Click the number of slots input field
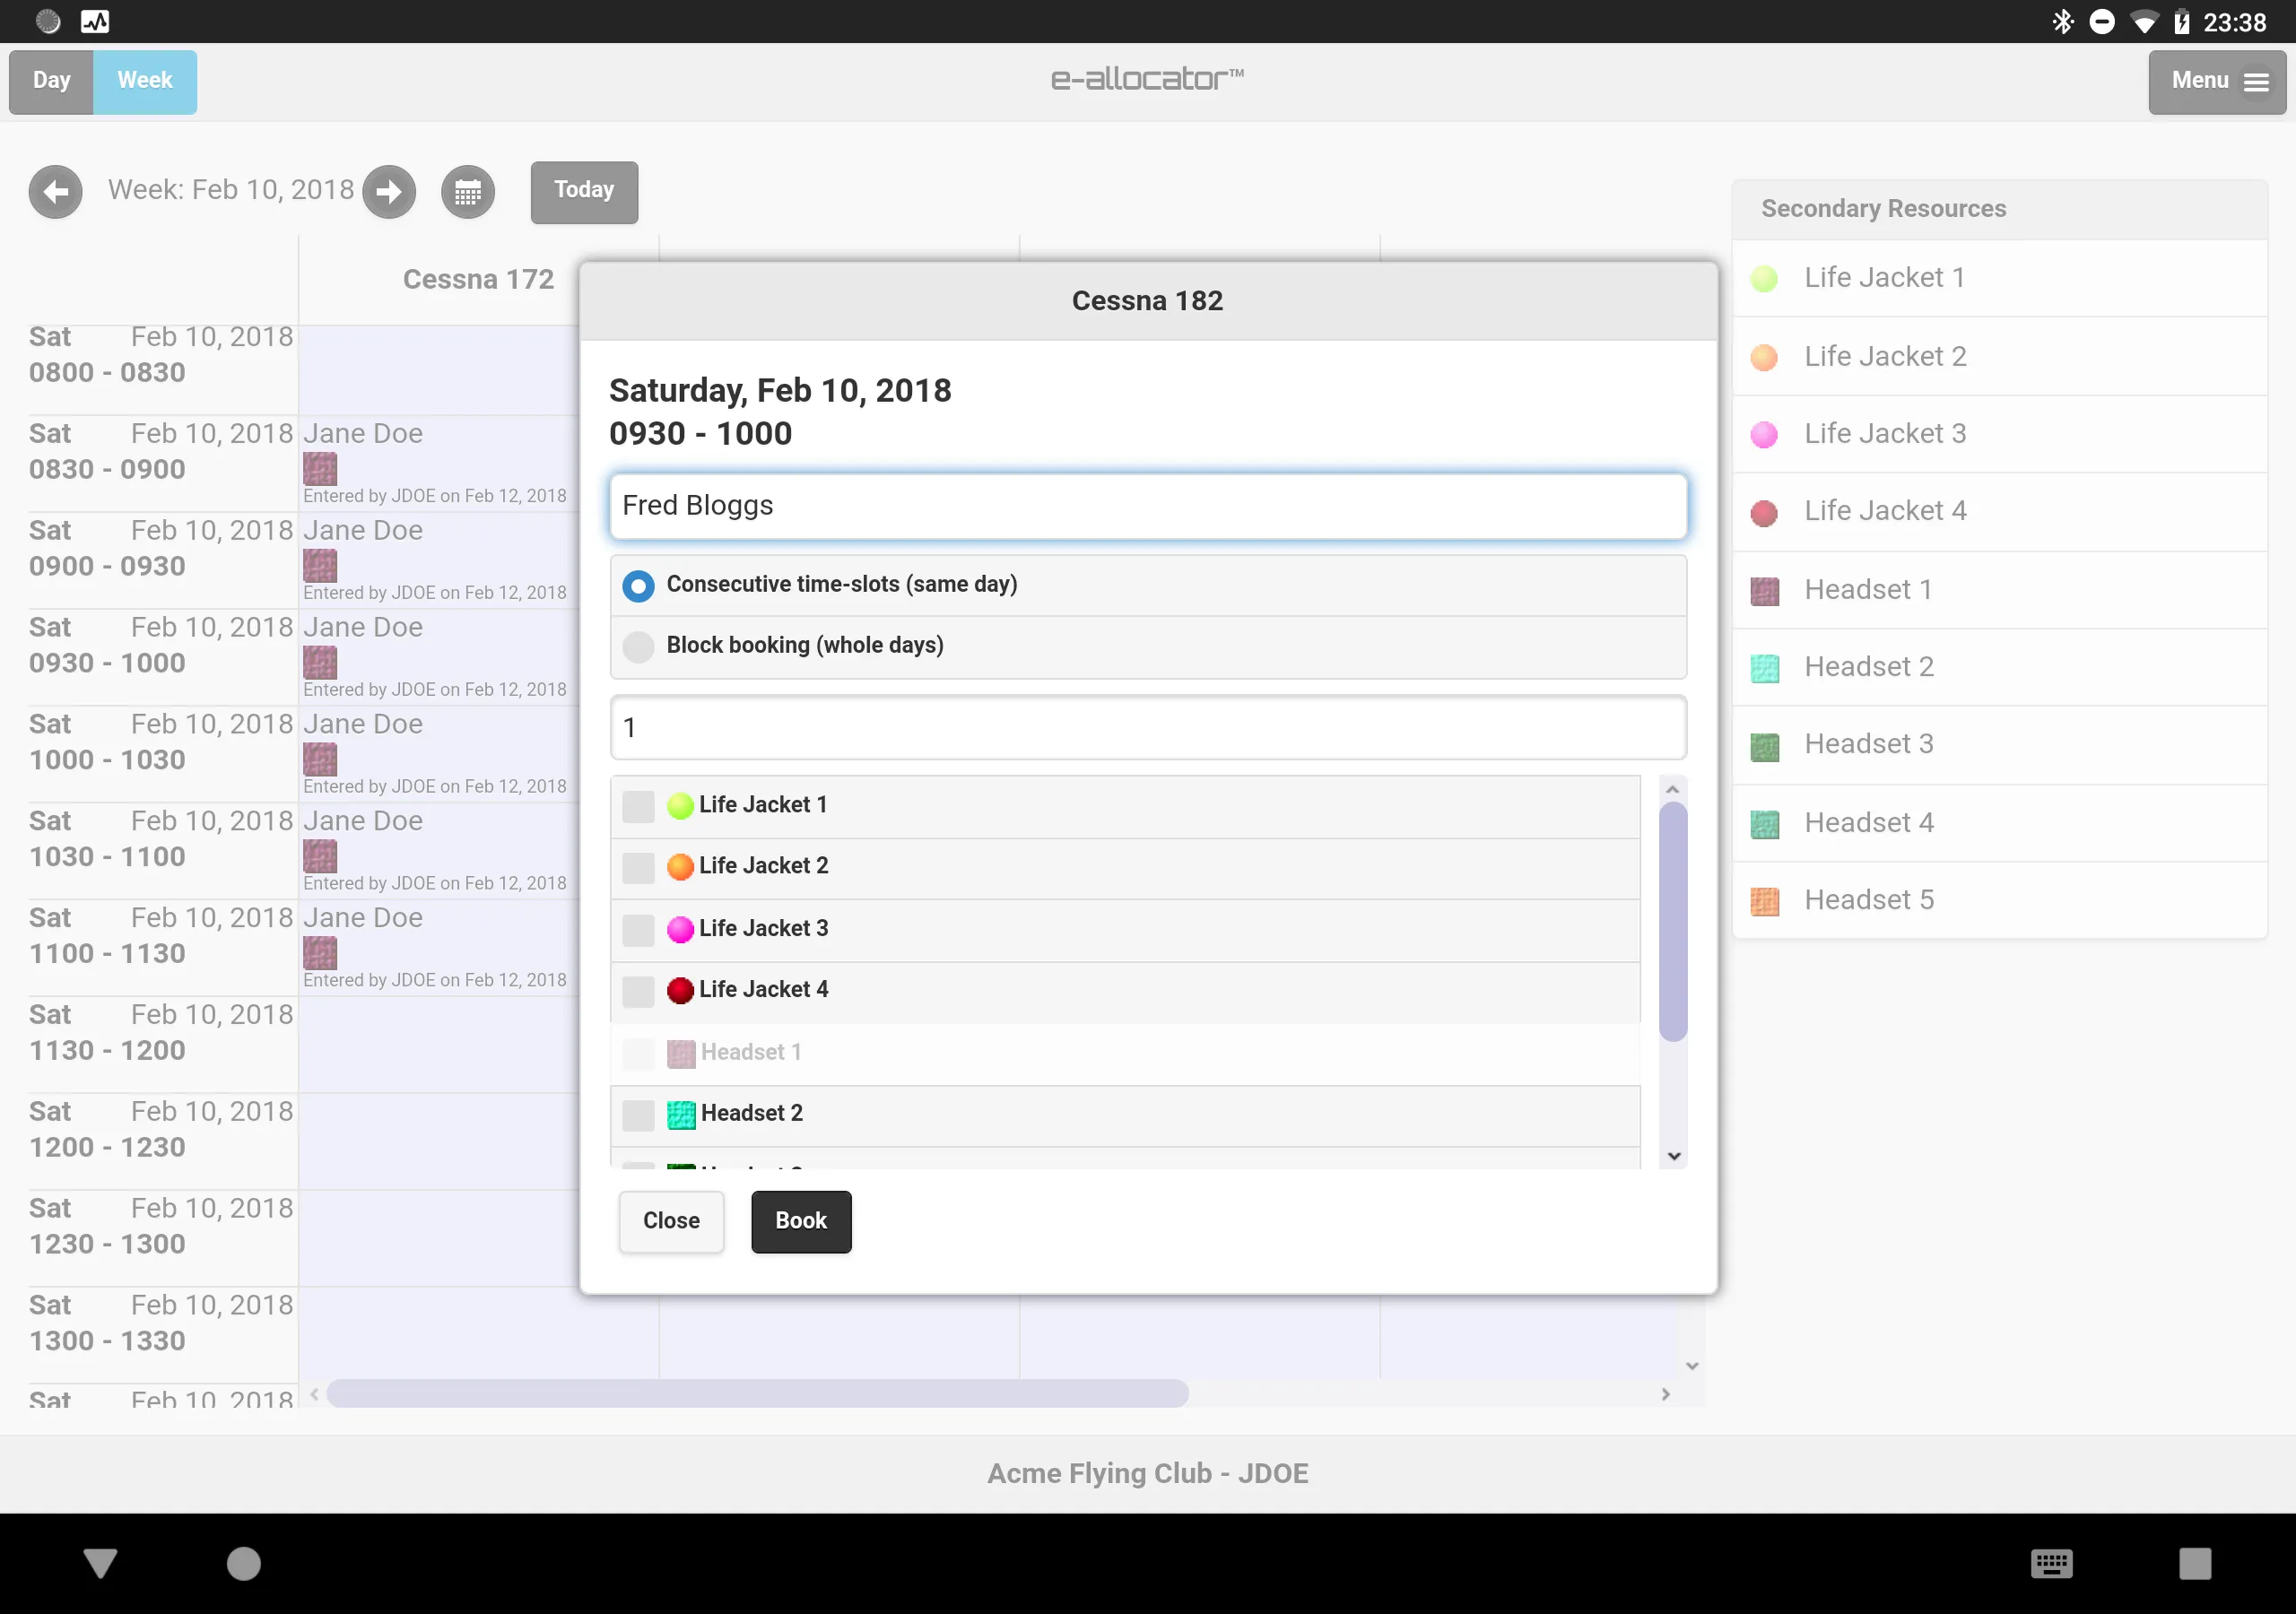 pos(1148,728)
